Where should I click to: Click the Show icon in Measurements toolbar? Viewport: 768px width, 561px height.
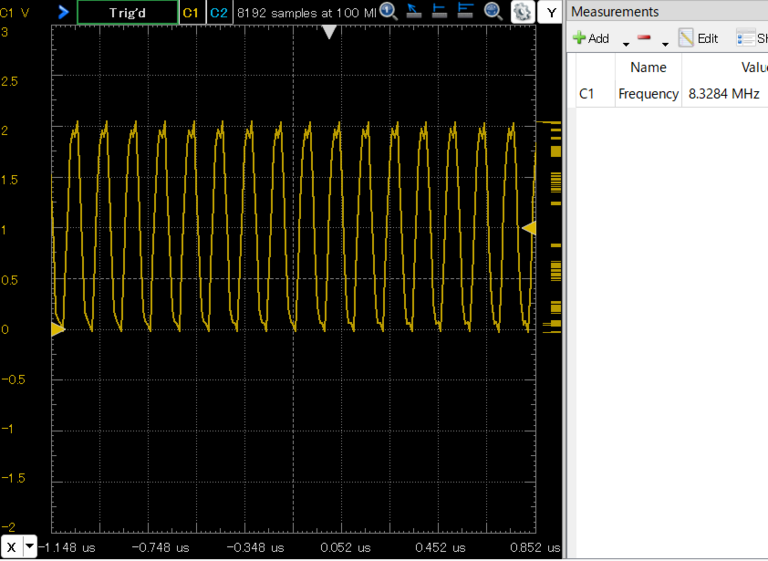point(750,38)
